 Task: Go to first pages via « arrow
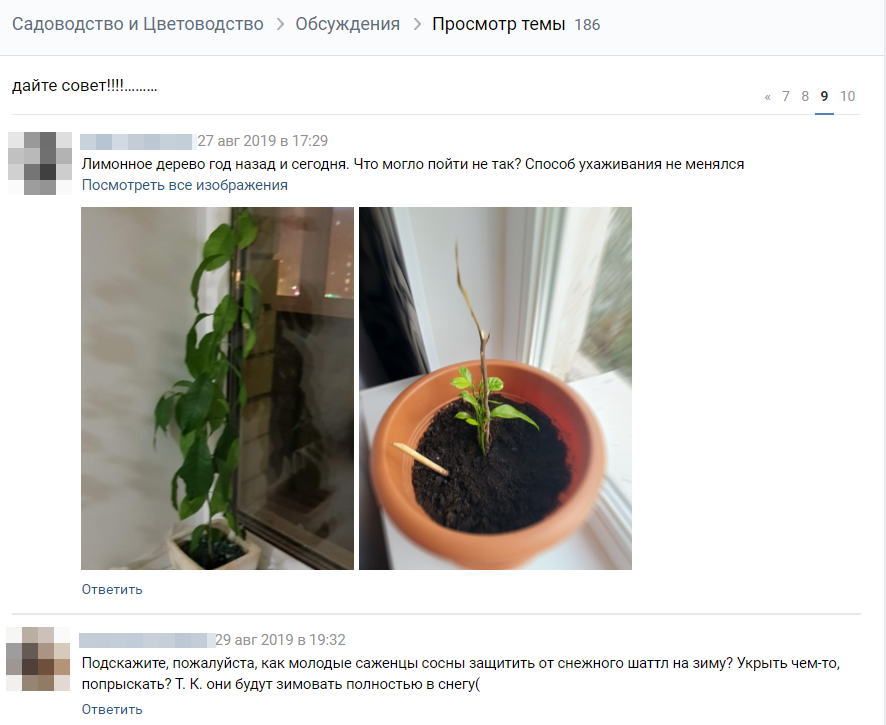pyautogui.click(x=767, y=97)
